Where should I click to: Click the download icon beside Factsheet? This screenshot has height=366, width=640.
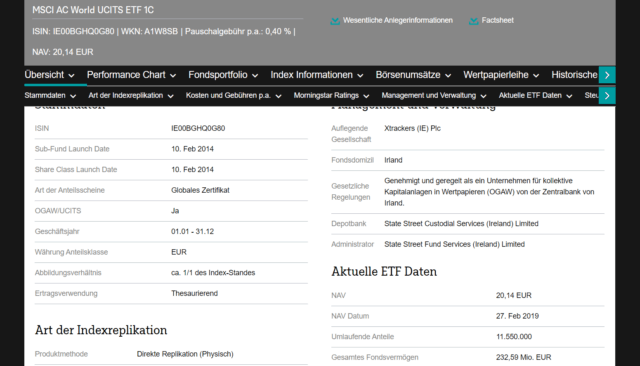pyautogui.click(x=473, y=21)
